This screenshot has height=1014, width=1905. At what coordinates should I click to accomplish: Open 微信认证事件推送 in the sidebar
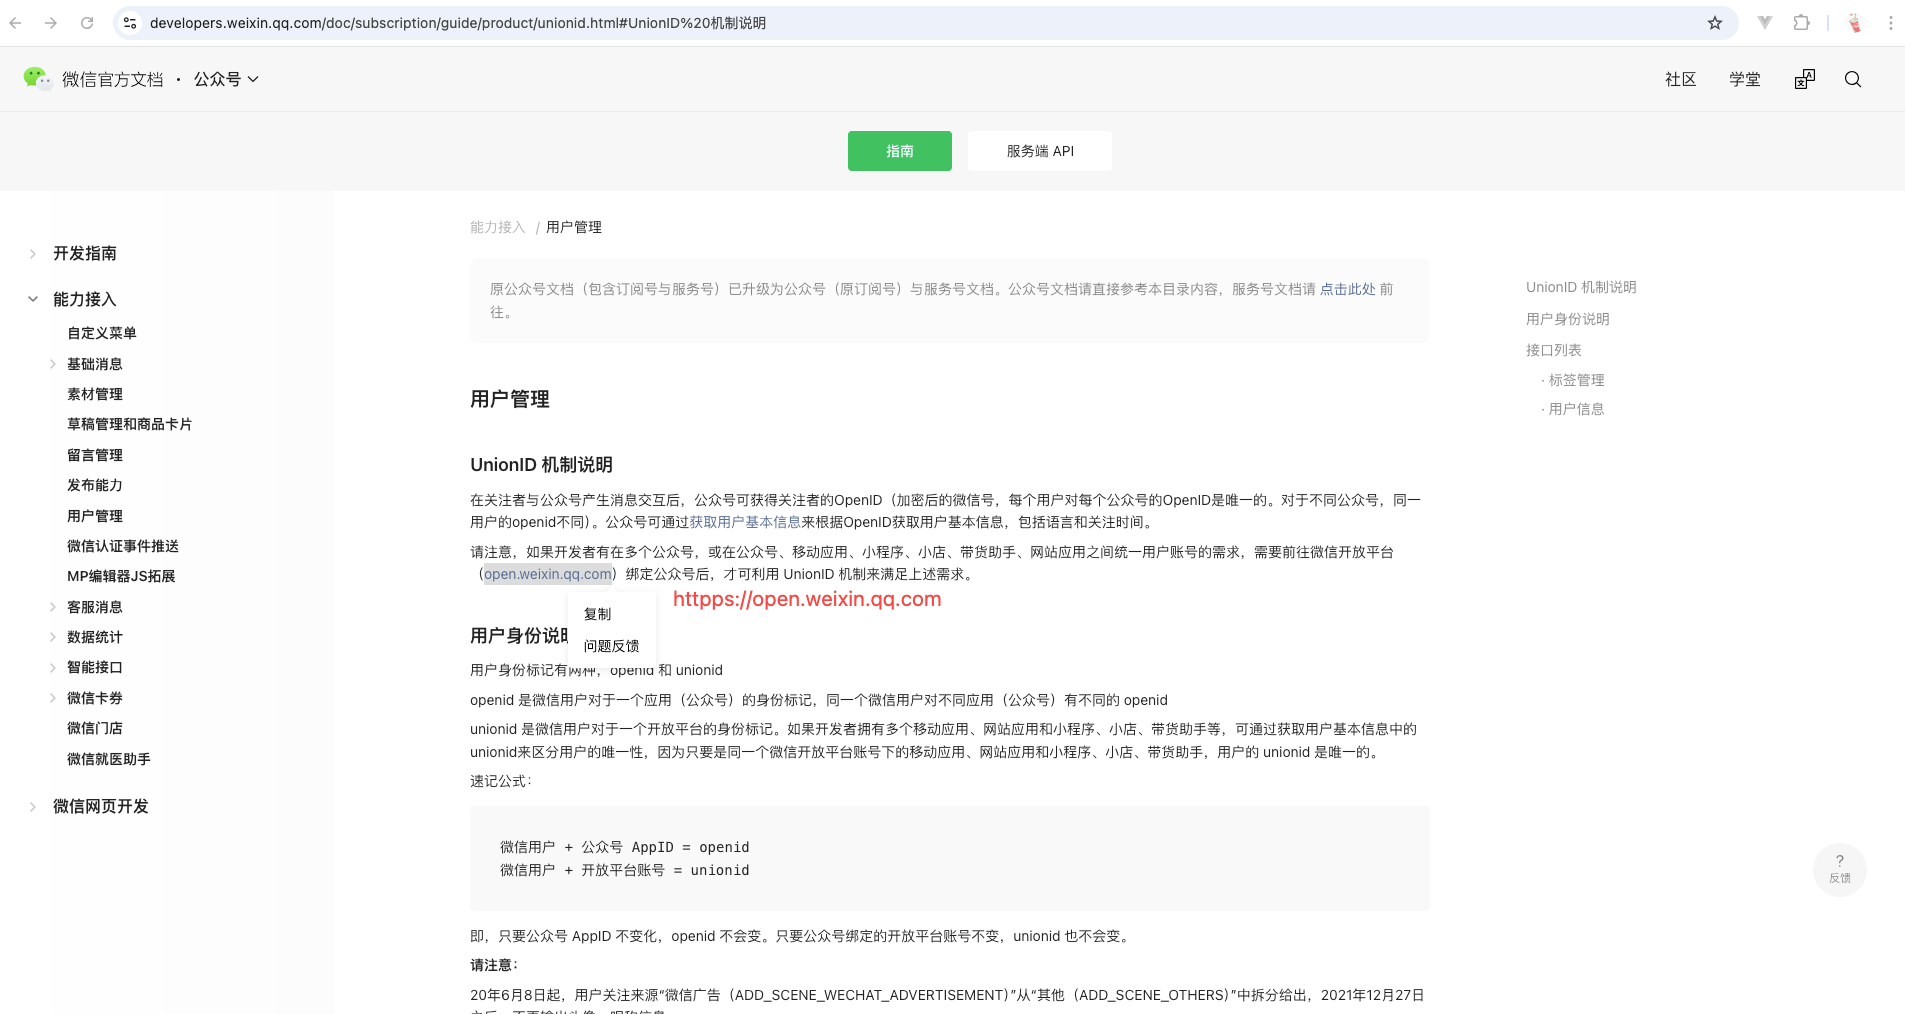[x=123, y=546]
